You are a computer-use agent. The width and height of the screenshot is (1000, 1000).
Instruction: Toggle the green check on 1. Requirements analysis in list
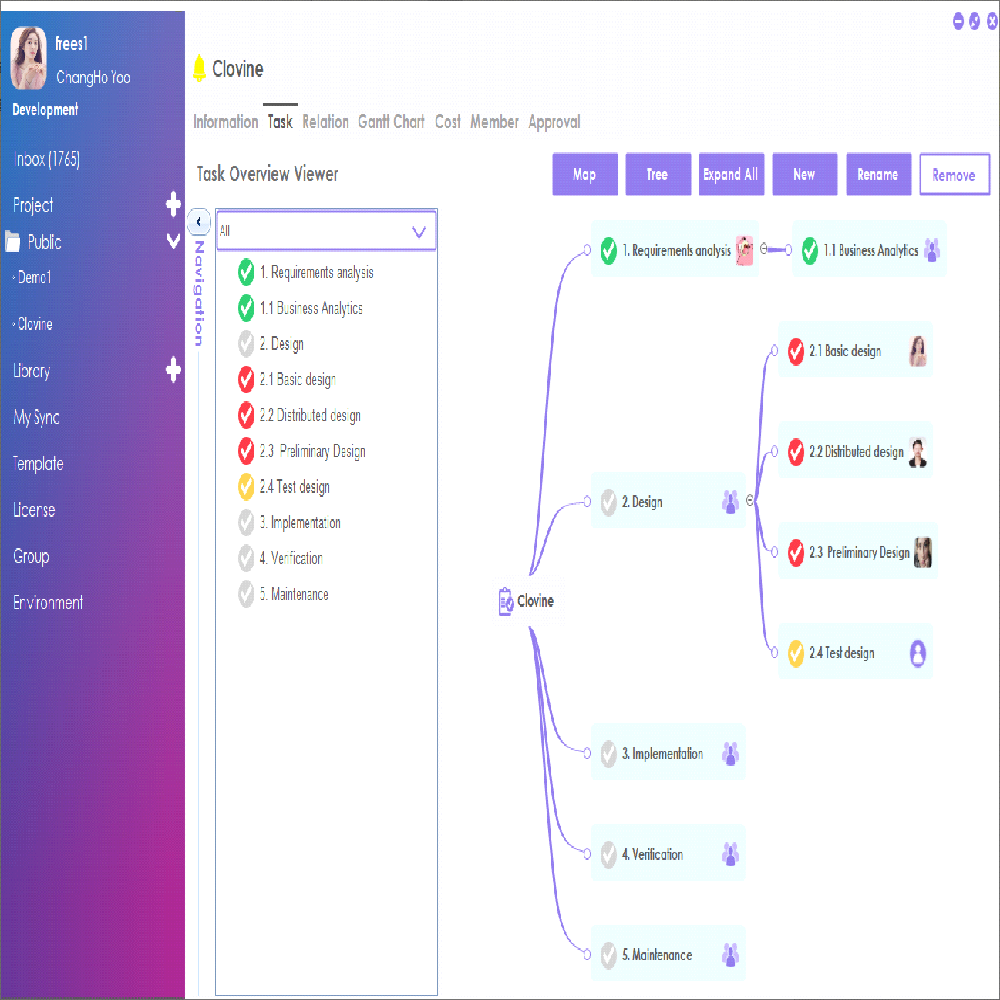coord(246,272)
